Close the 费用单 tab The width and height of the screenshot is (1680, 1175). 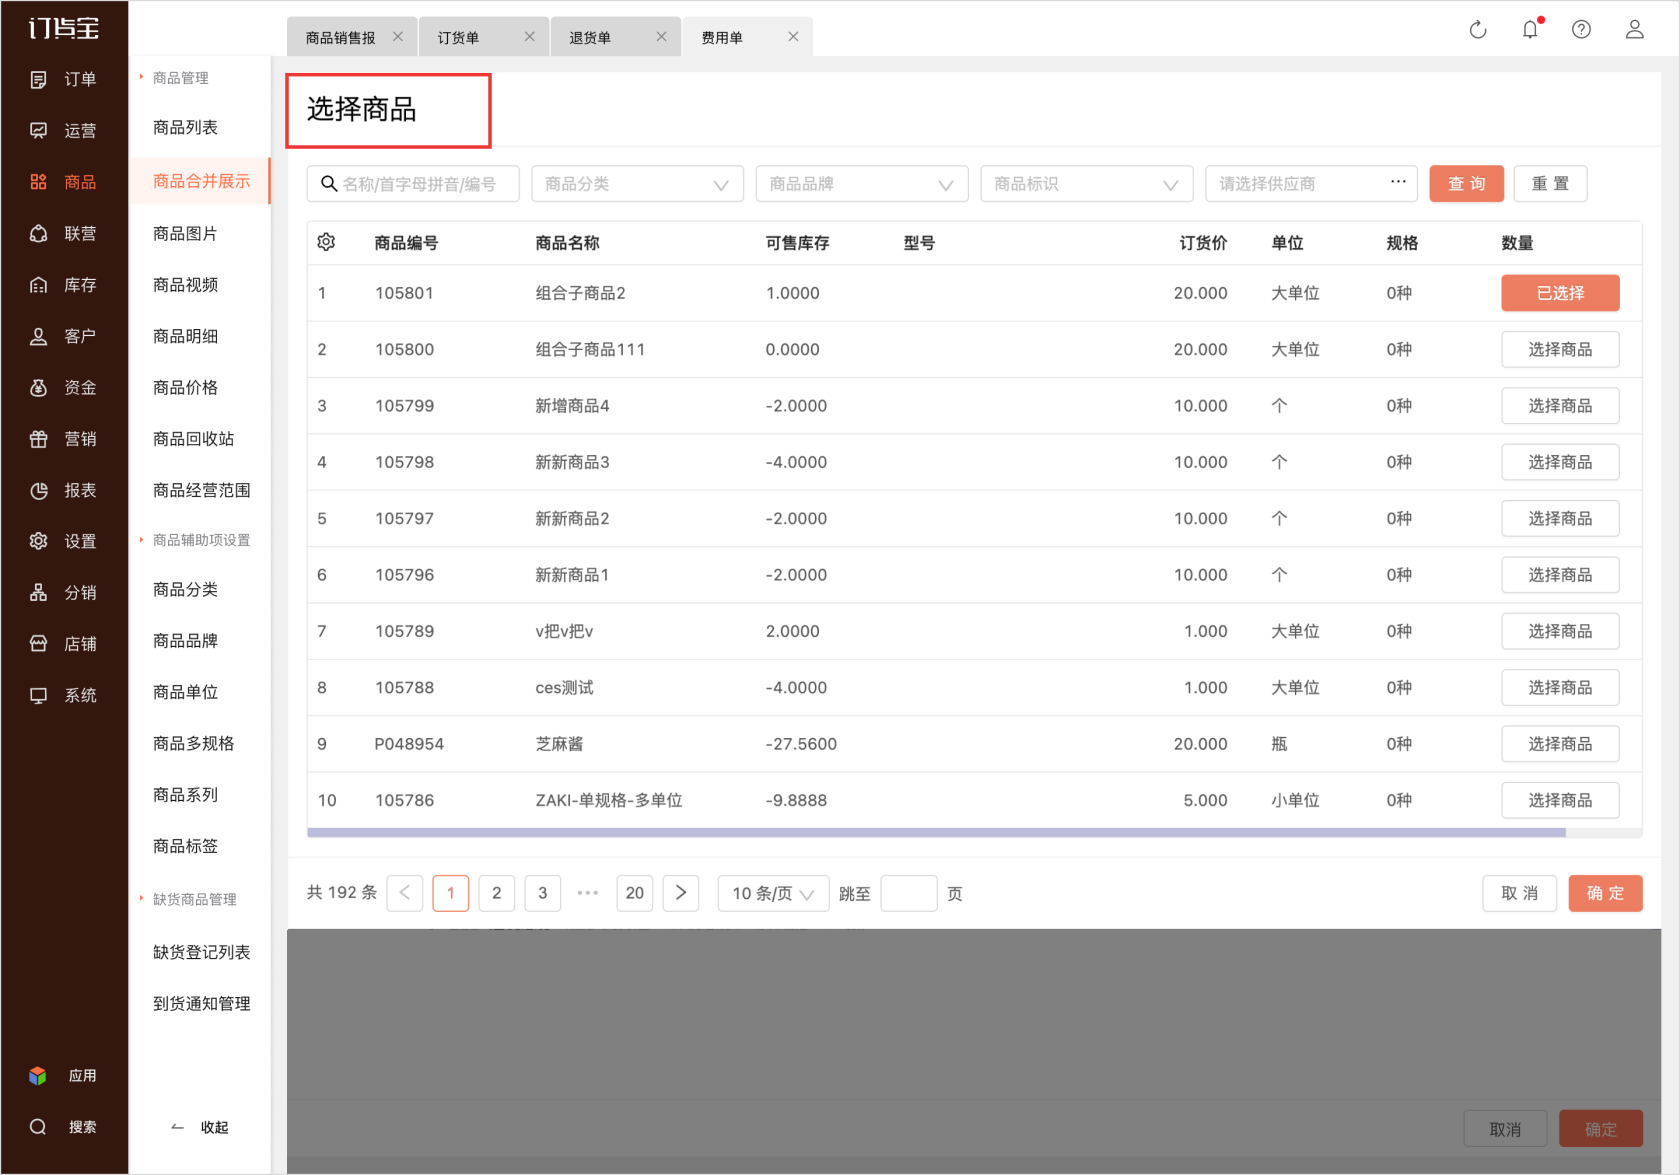coord(793,37)
